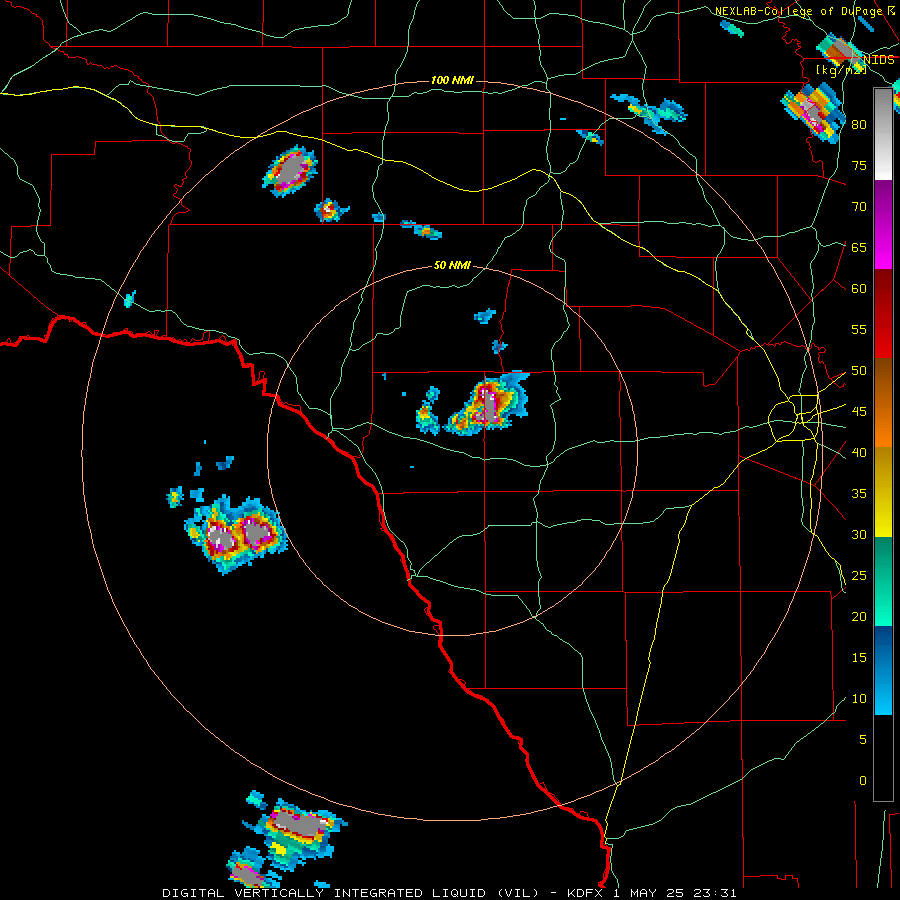The height and width of the screenshot is (900, 900).
Task: Select the 20 value on the VIL scale
Action: (859, 616)
